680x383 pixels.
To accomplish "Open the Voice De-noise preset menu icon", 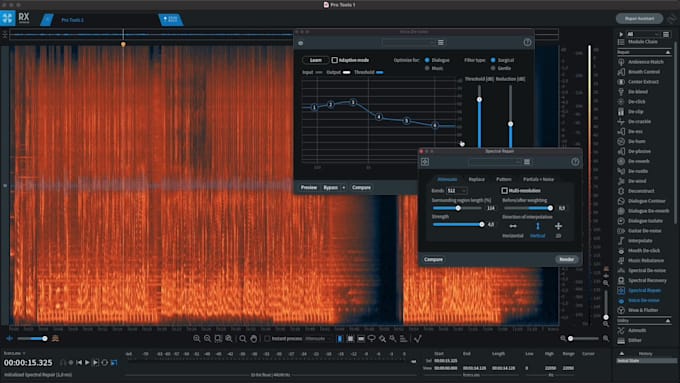I will coord(441,43).
